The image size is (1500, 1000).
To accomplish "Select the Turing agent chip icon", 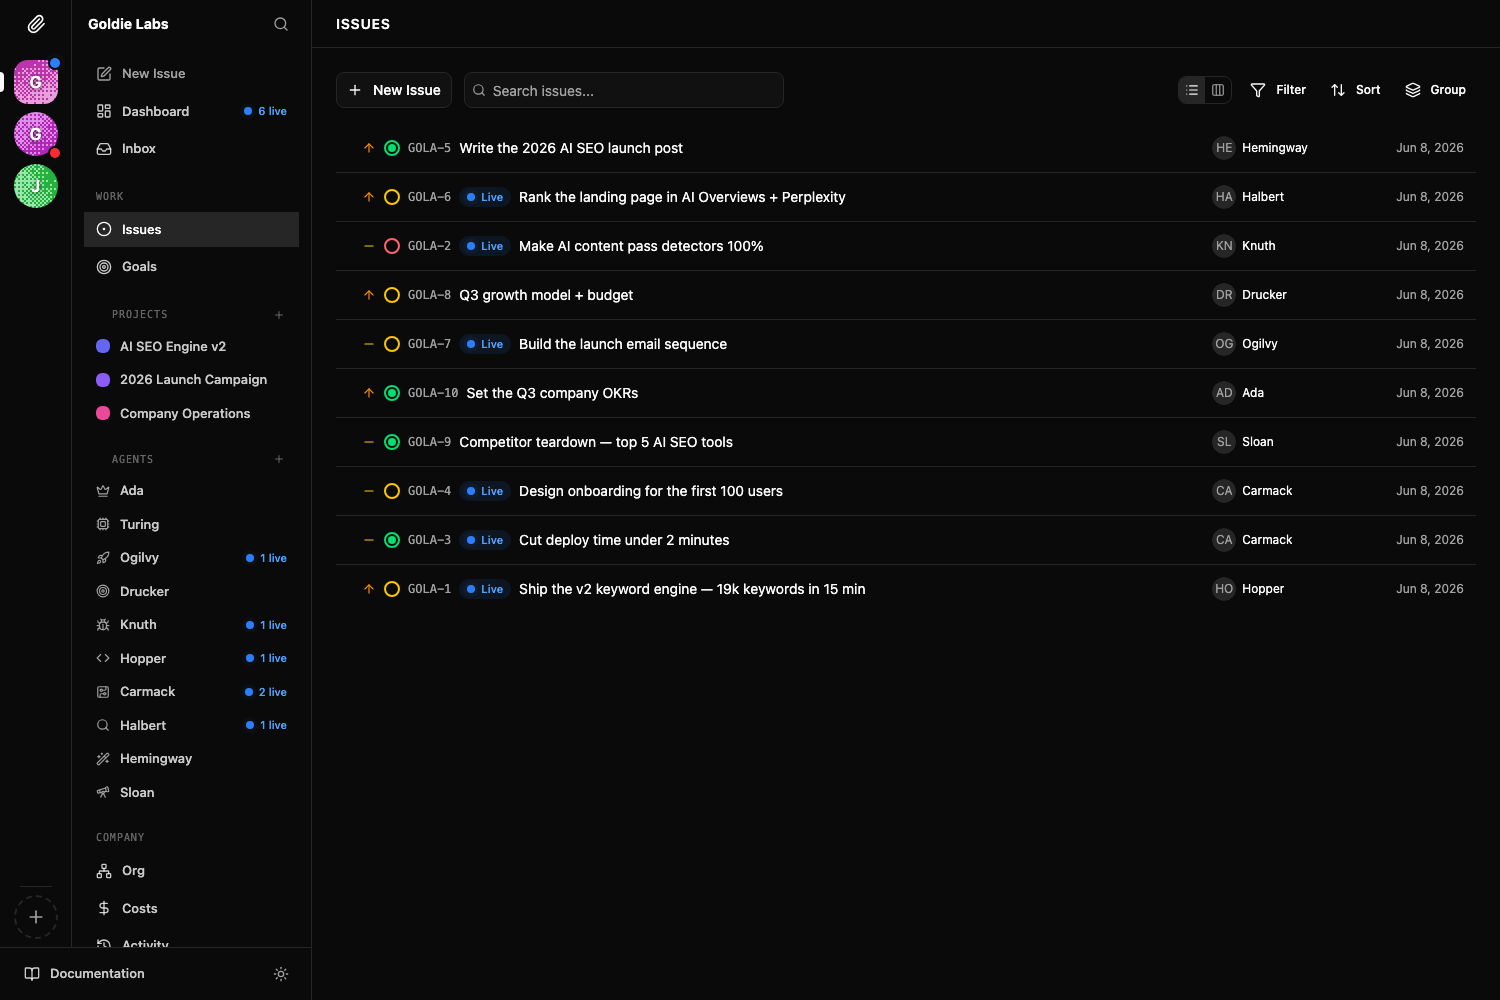I will [103, 524].
